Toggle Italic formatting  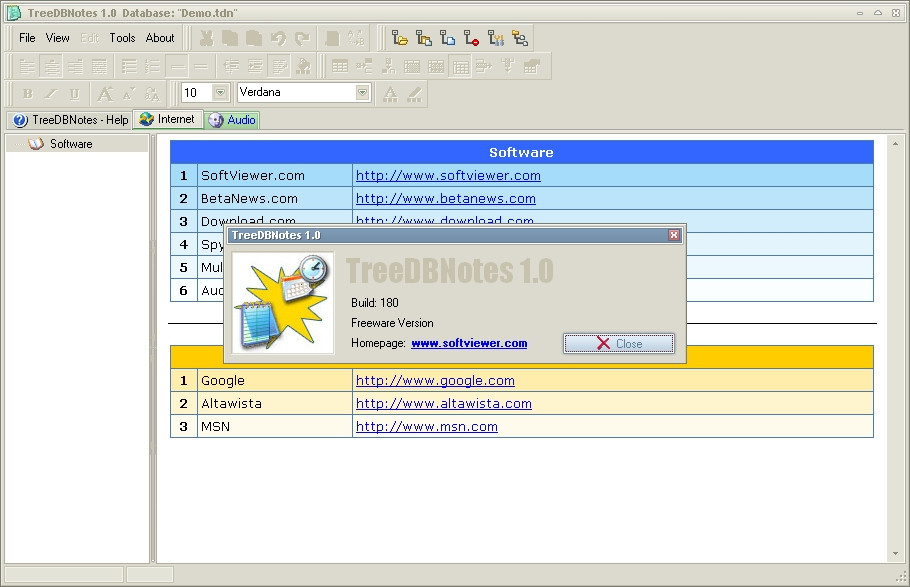[x=51, y=93]
